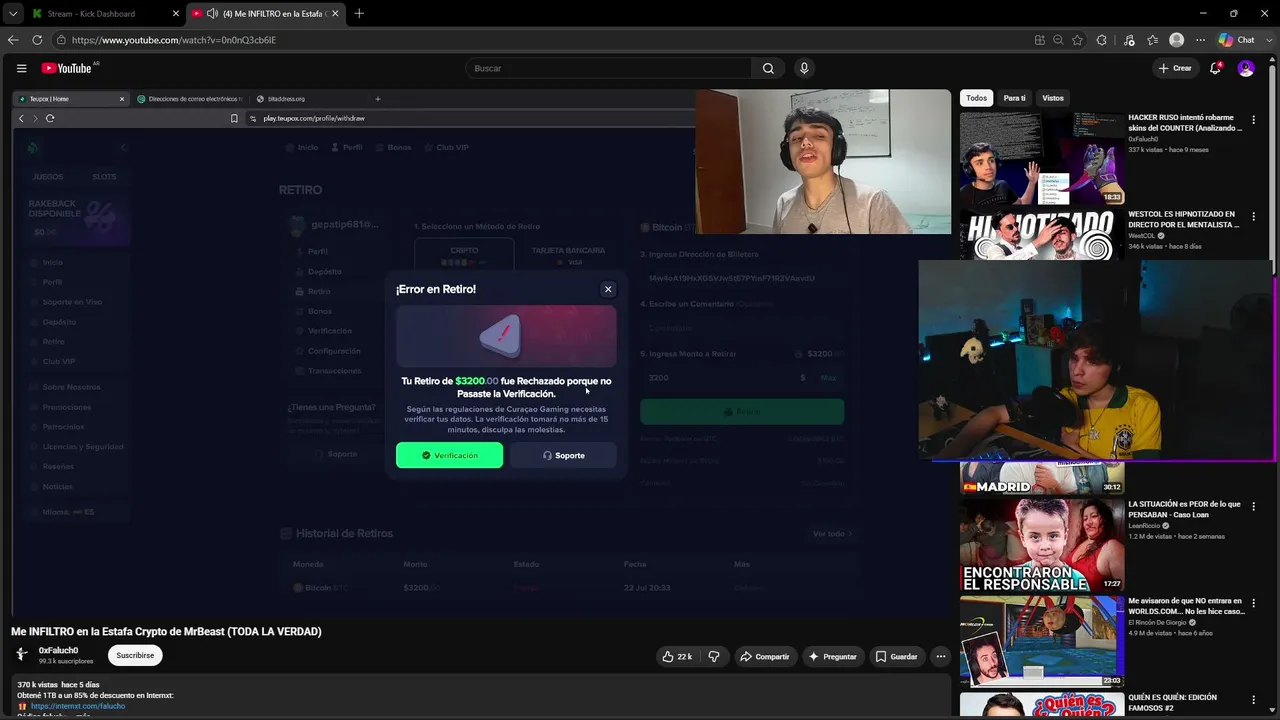Open 0xFaluch0 channel avatar
Viewport: 1280px width, 720px height.
click(x=22, y=655)
